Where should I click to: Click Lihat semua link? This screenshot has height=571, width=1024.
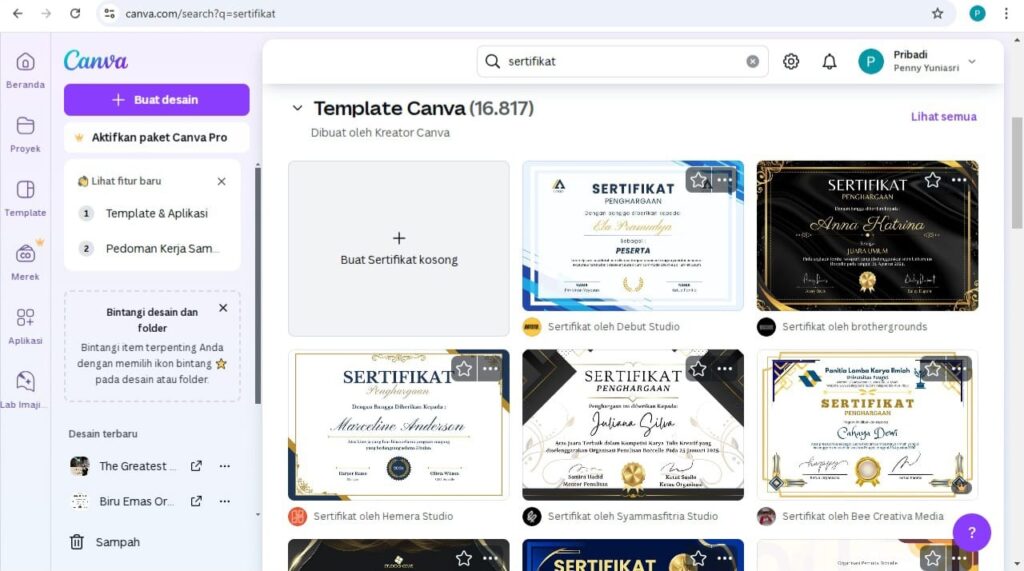(x=944, y=116)
